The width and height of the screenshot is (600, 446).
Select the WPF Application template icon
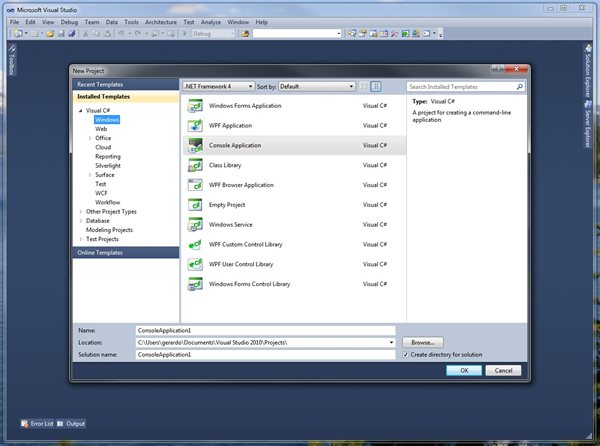tap(195, 125)
